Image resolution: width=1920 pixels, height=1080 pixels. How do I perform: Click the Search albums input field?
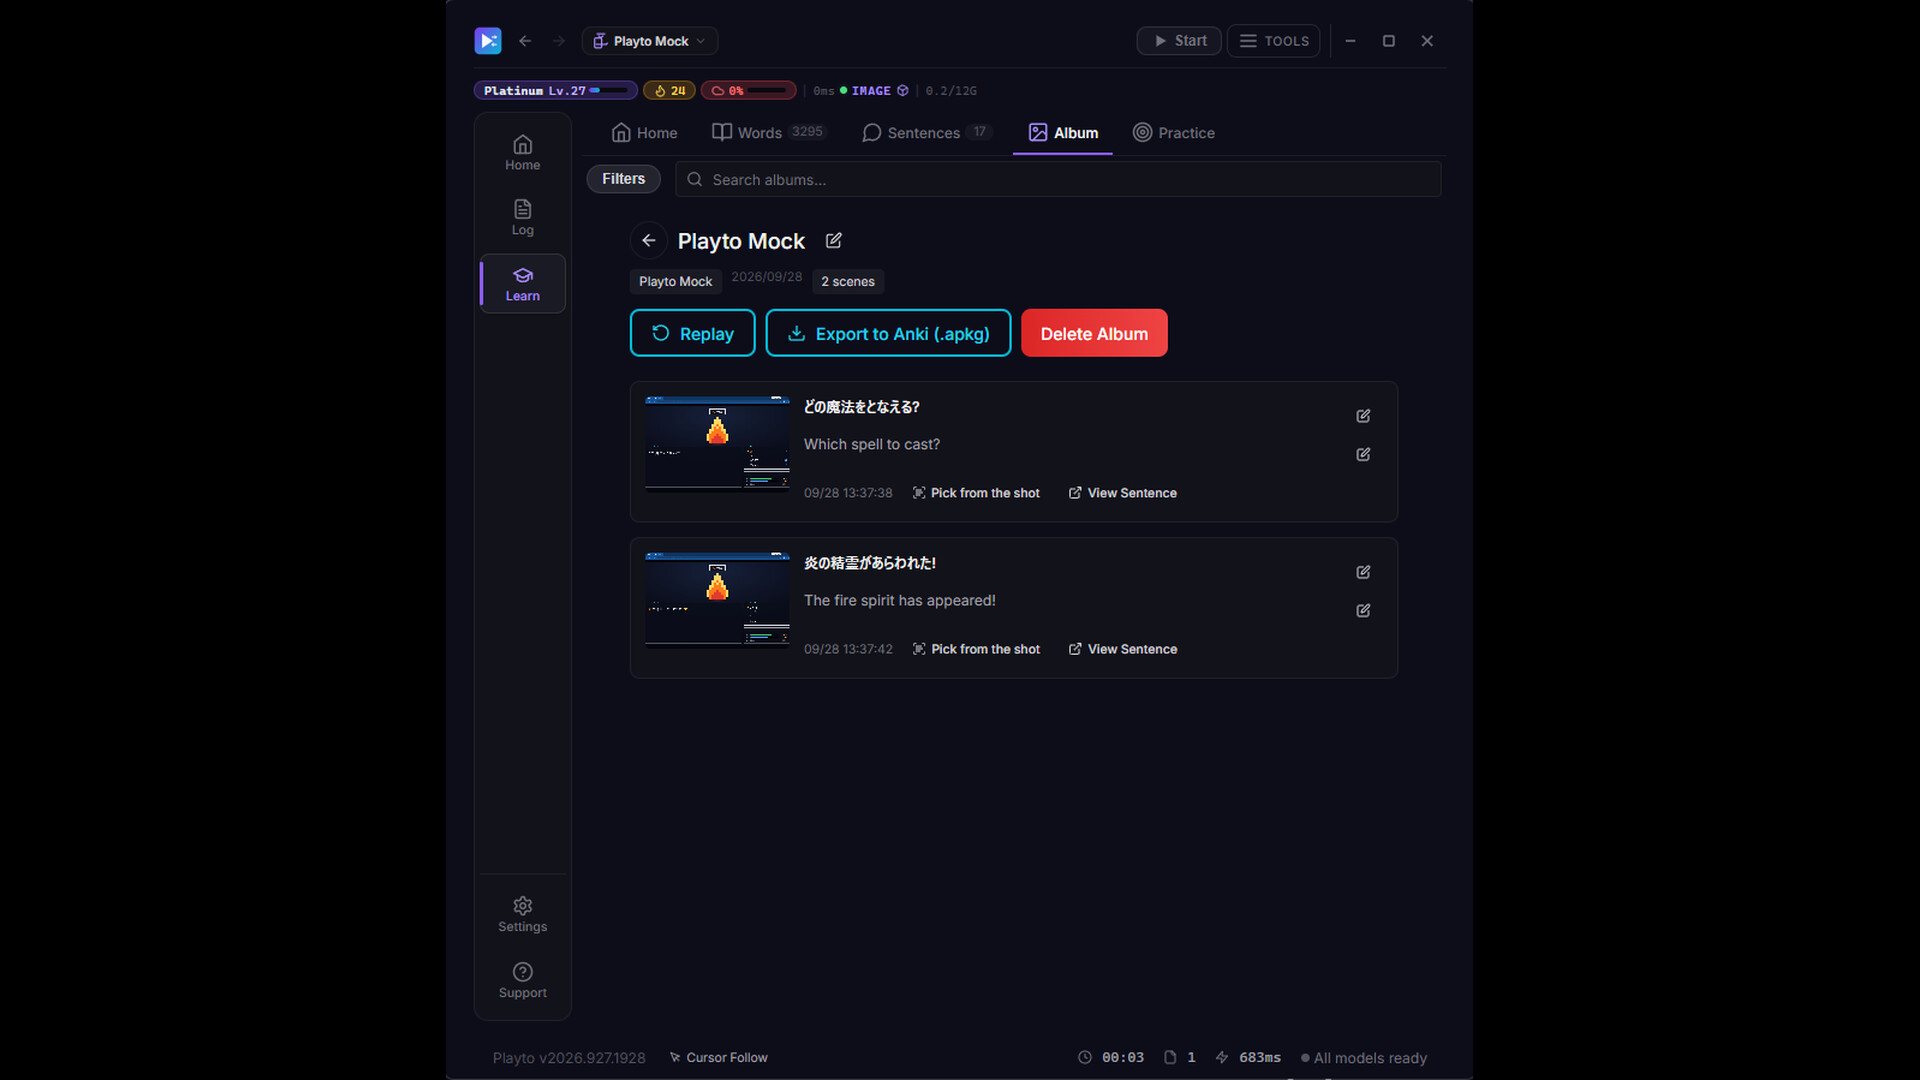pos(1058,179)
